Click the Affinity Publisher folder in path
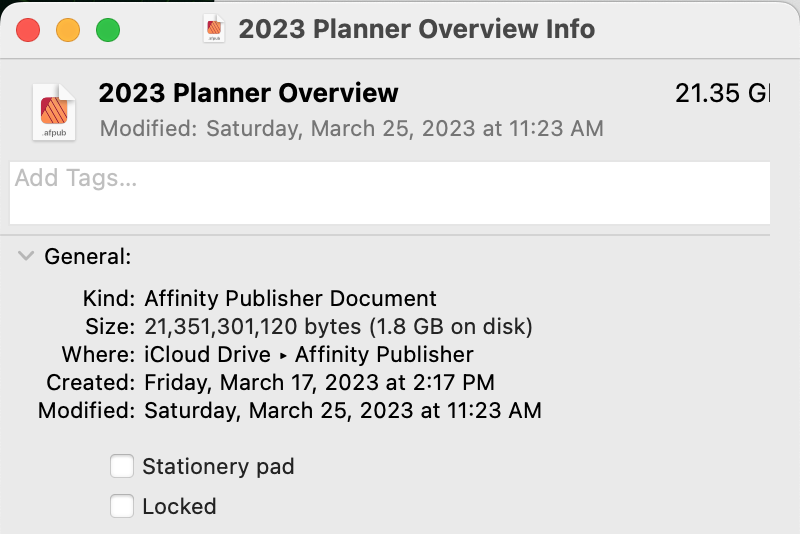Image resolution: width=800 pixels, height=534 pixels. click(x=384, y=354)
